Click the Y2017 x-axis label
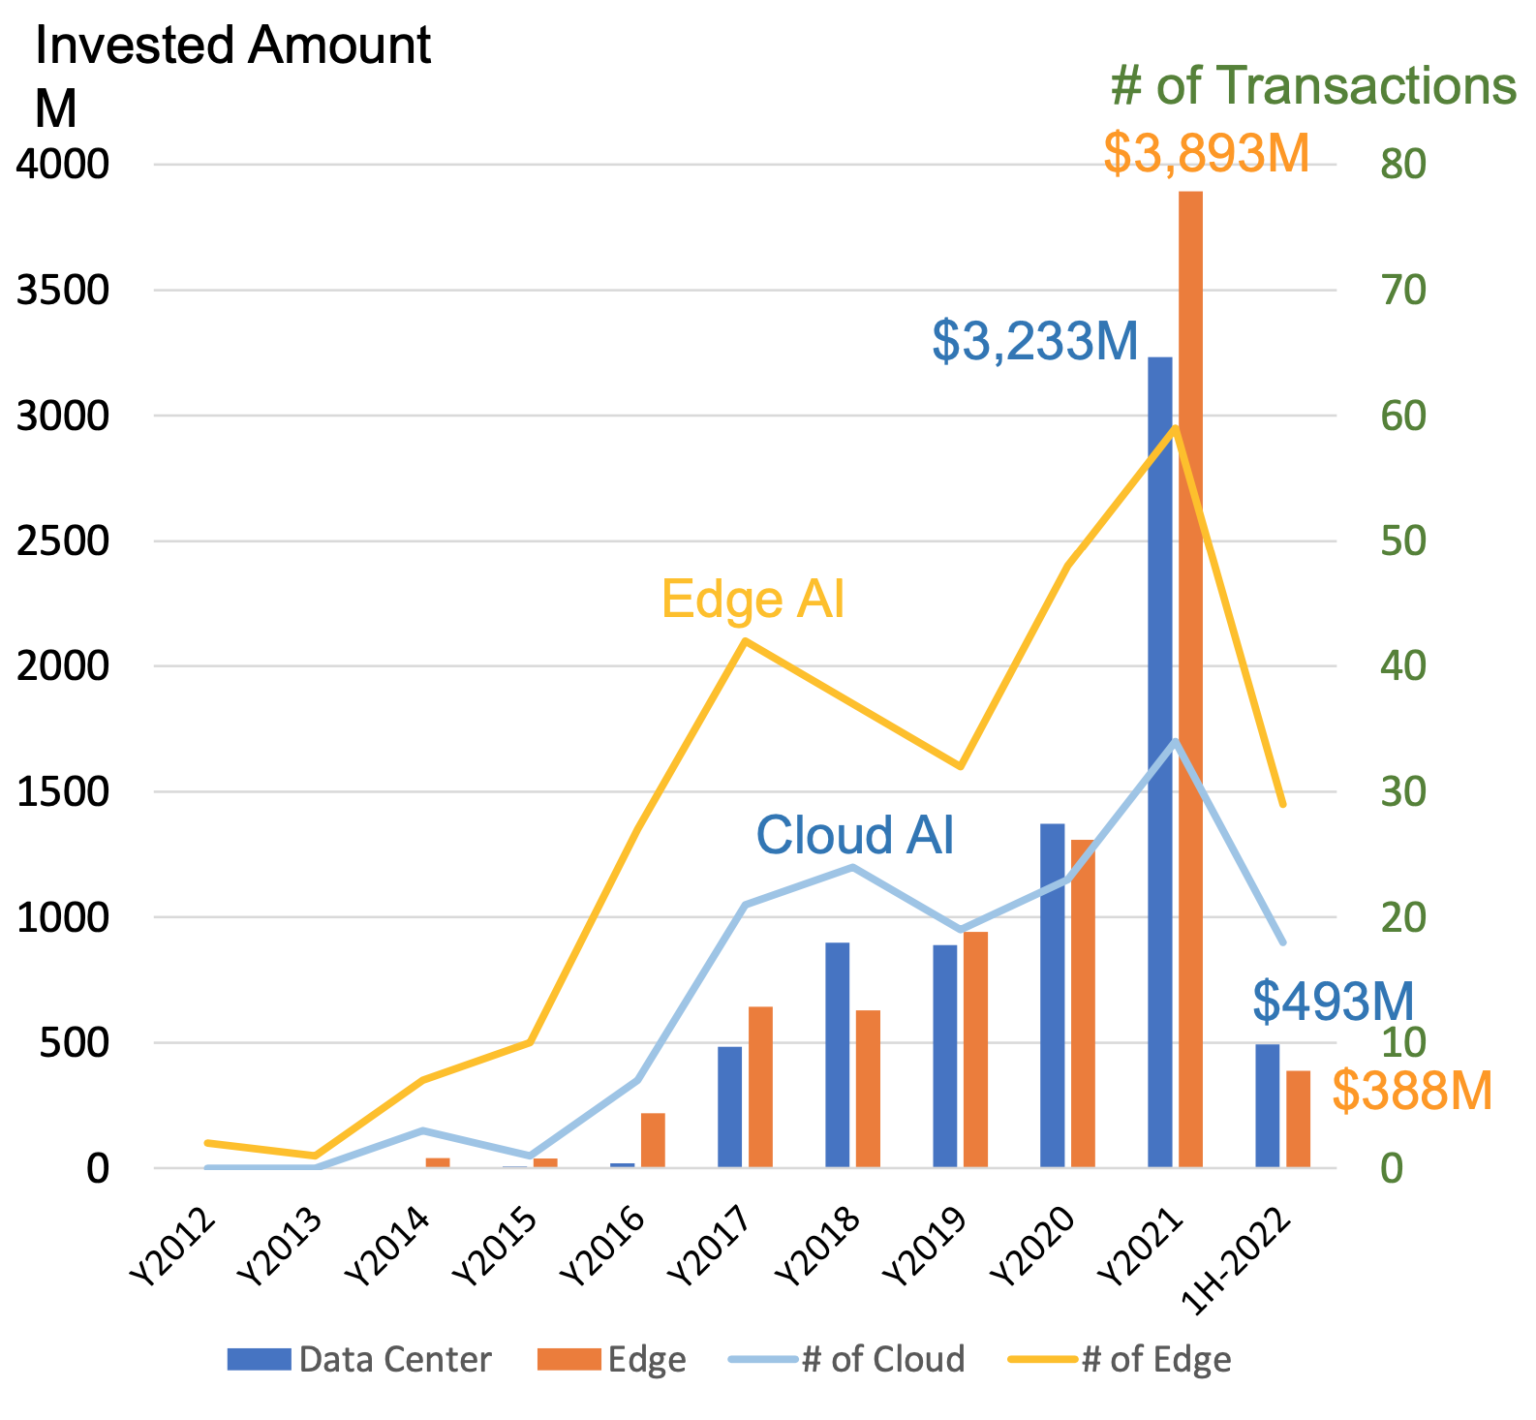 pyautogui.click(x=712, y=1248)
